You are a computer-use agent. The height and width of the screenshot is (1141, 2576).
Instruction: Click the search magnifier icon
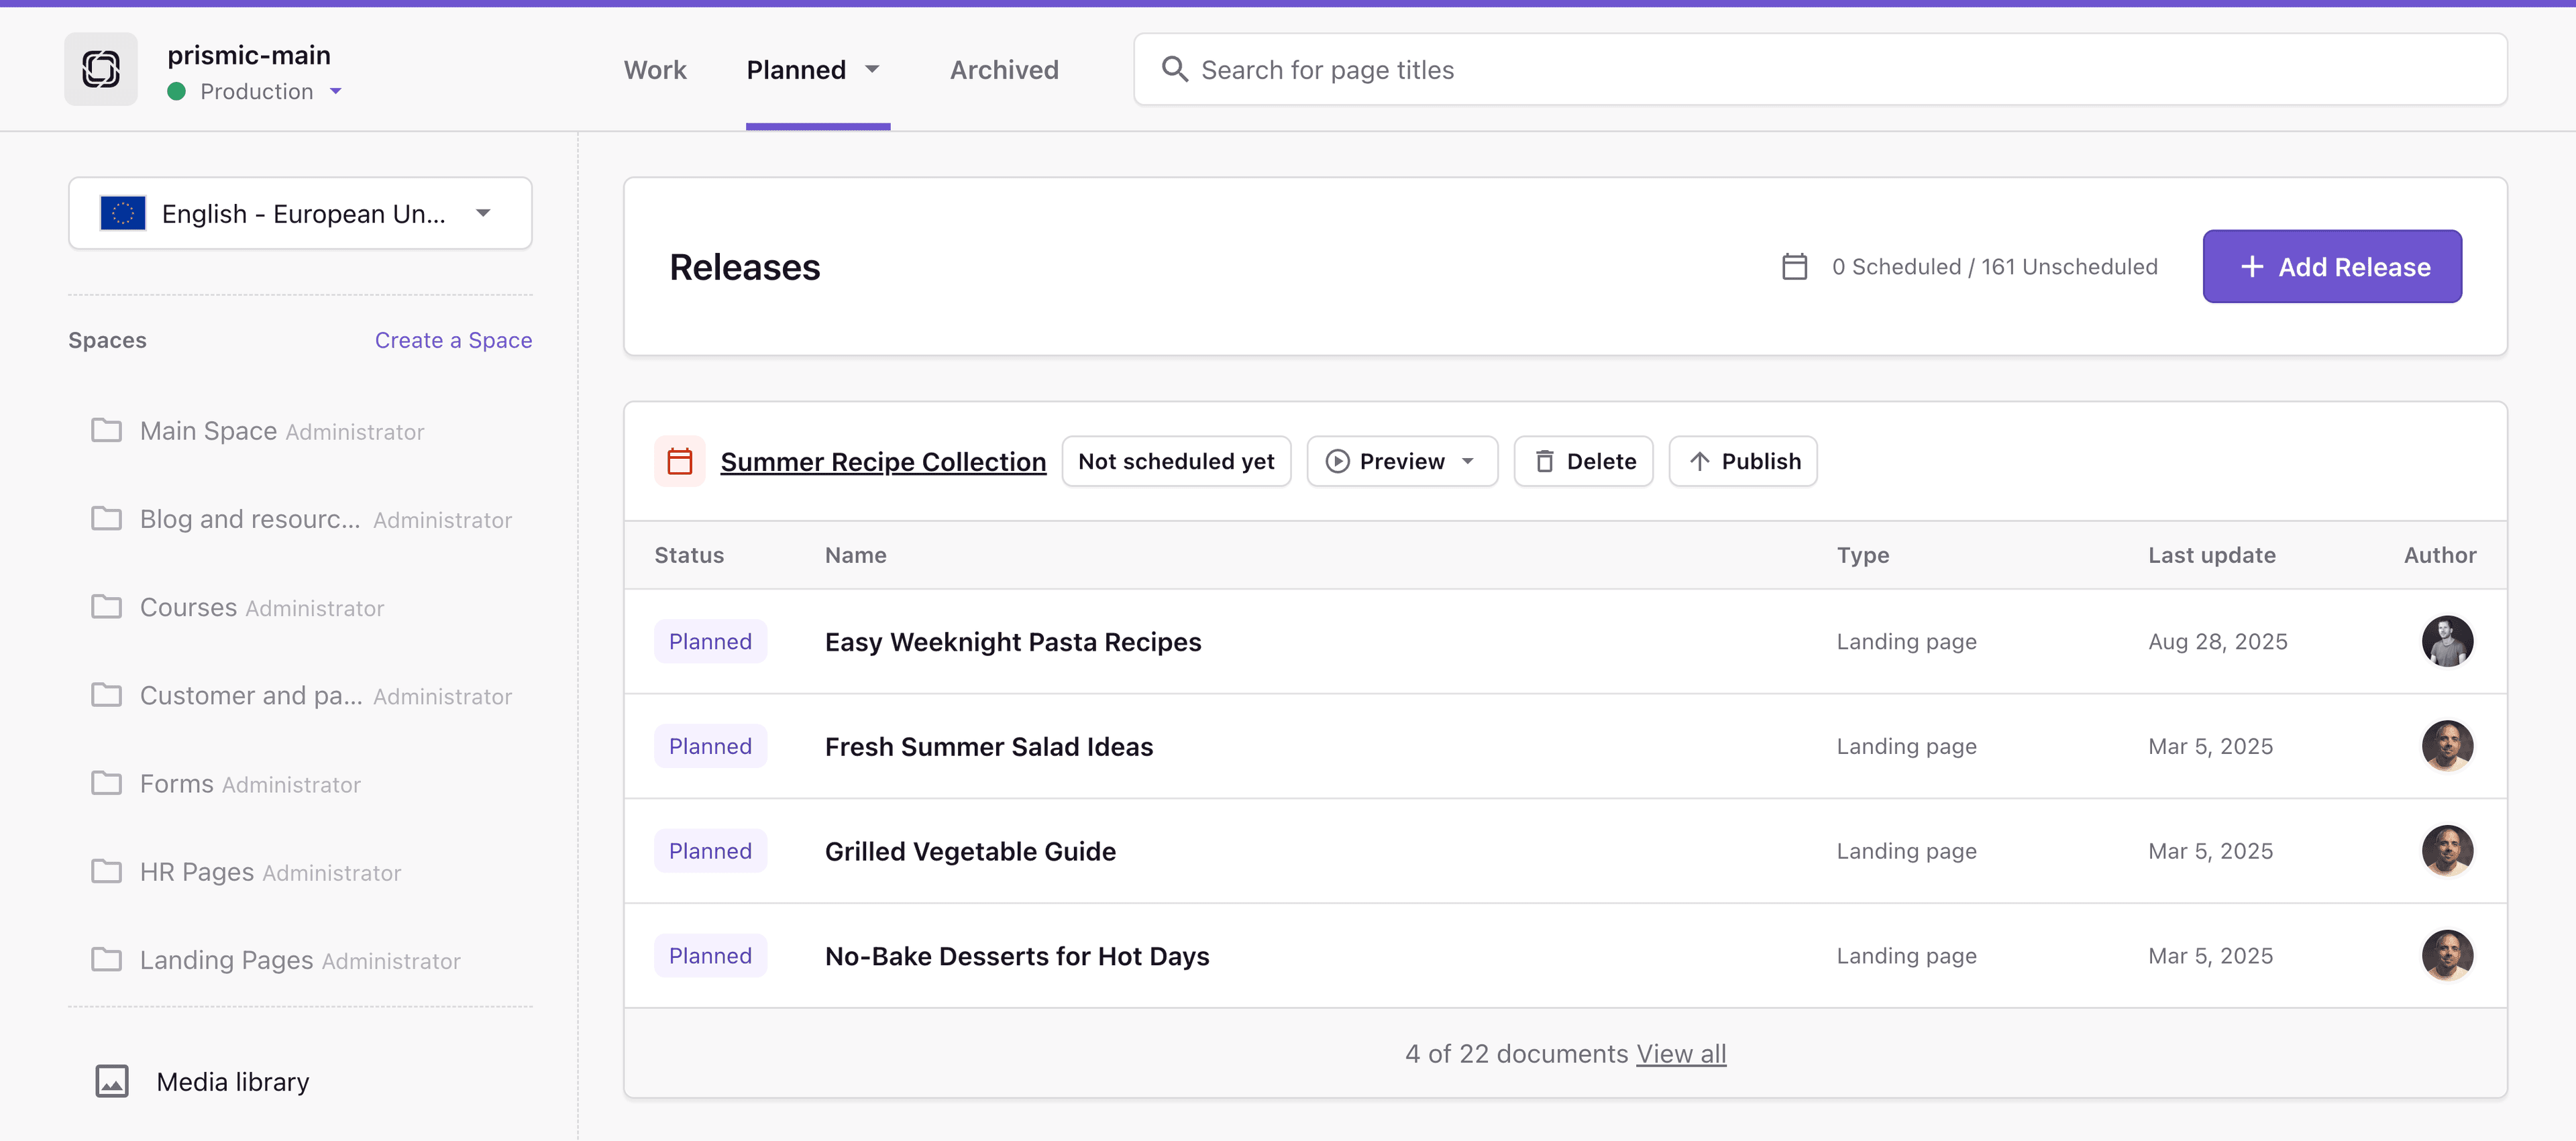[1174, 69]
